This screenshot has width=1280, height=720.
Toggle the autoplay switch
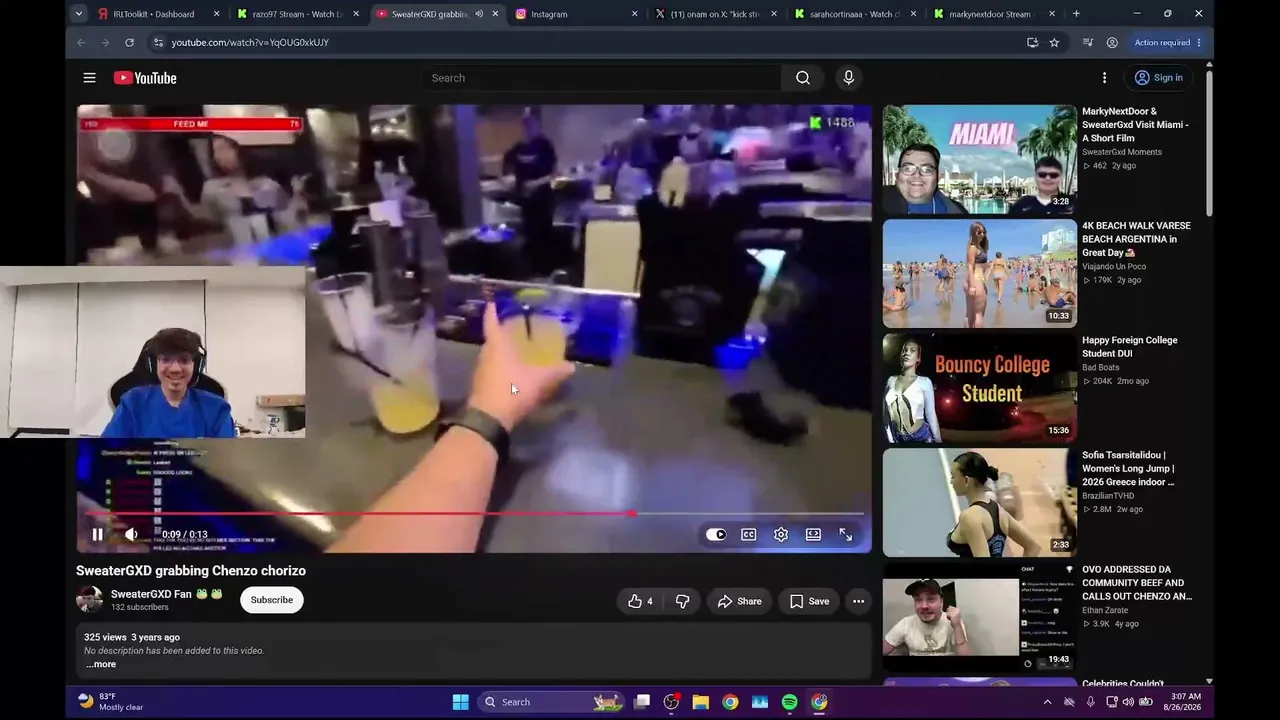(x=716, y=535)
